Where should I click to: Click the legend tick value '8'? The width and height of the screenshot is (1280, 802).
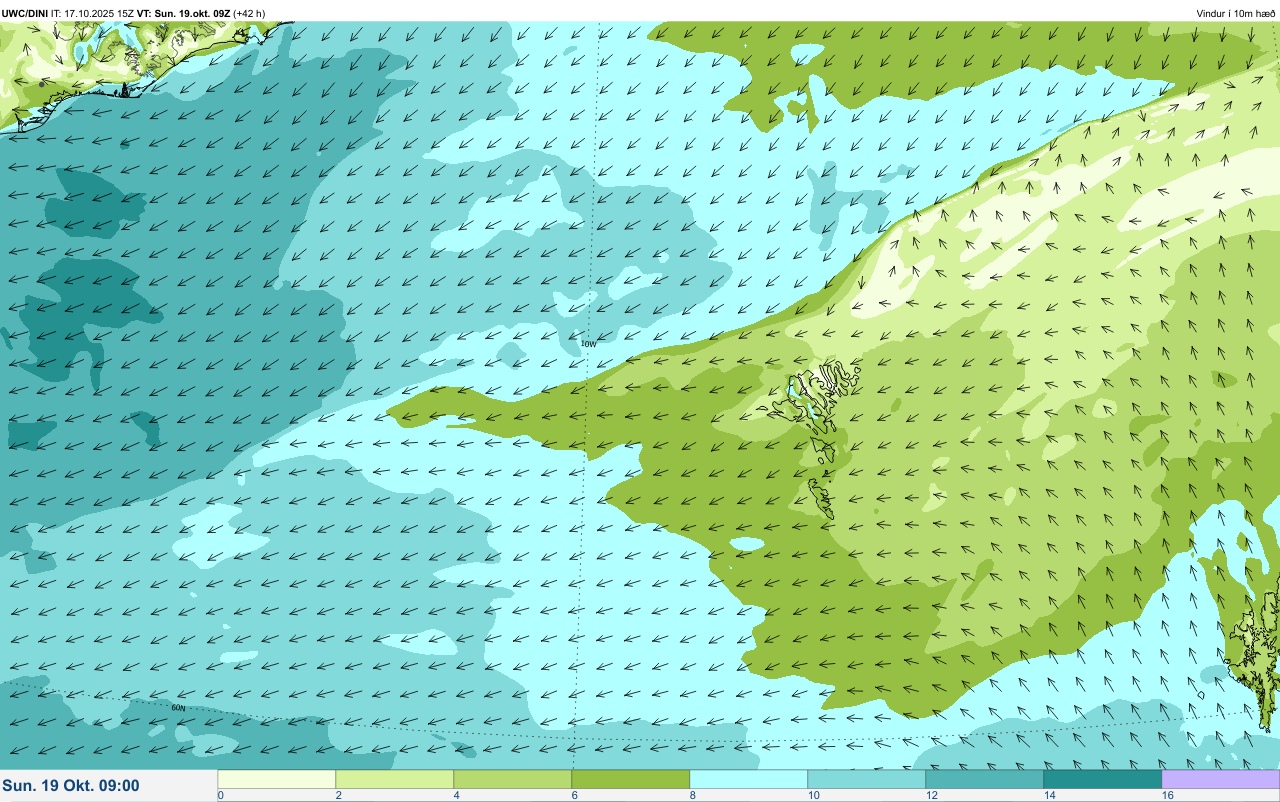tap(692, 795)
